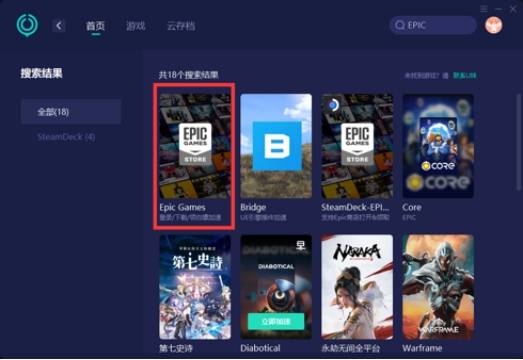
Task: Click the vertical scrollbar on results list
Action: click(518, 143)
